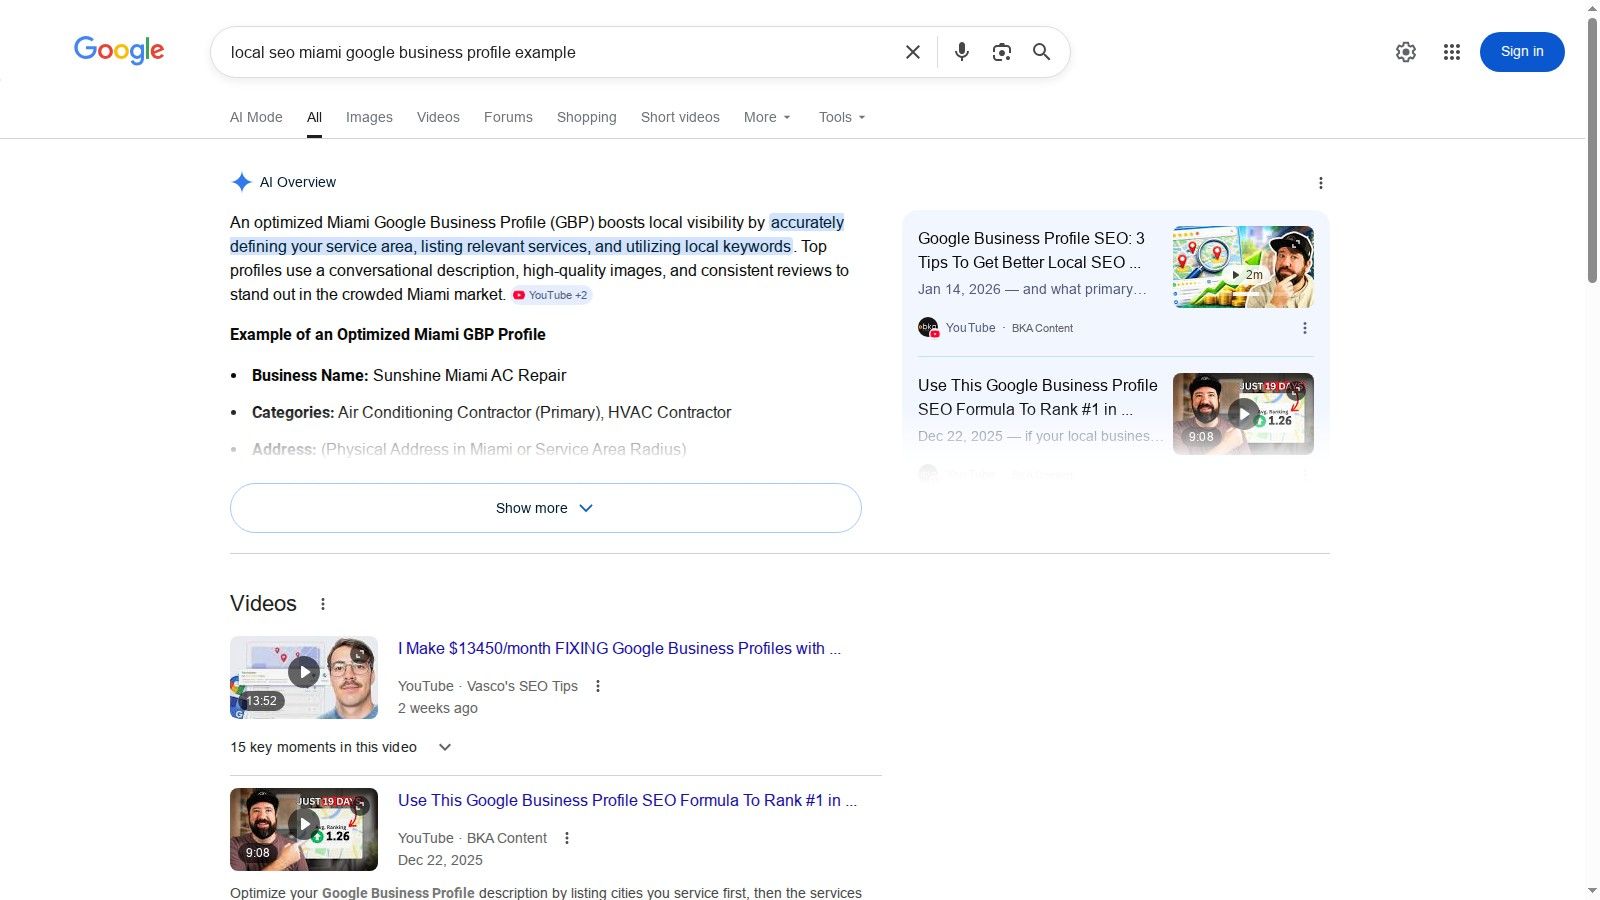The image size is (1600, 900).
Task: Open quick settings gear icon
Action: click(1405, 52)
